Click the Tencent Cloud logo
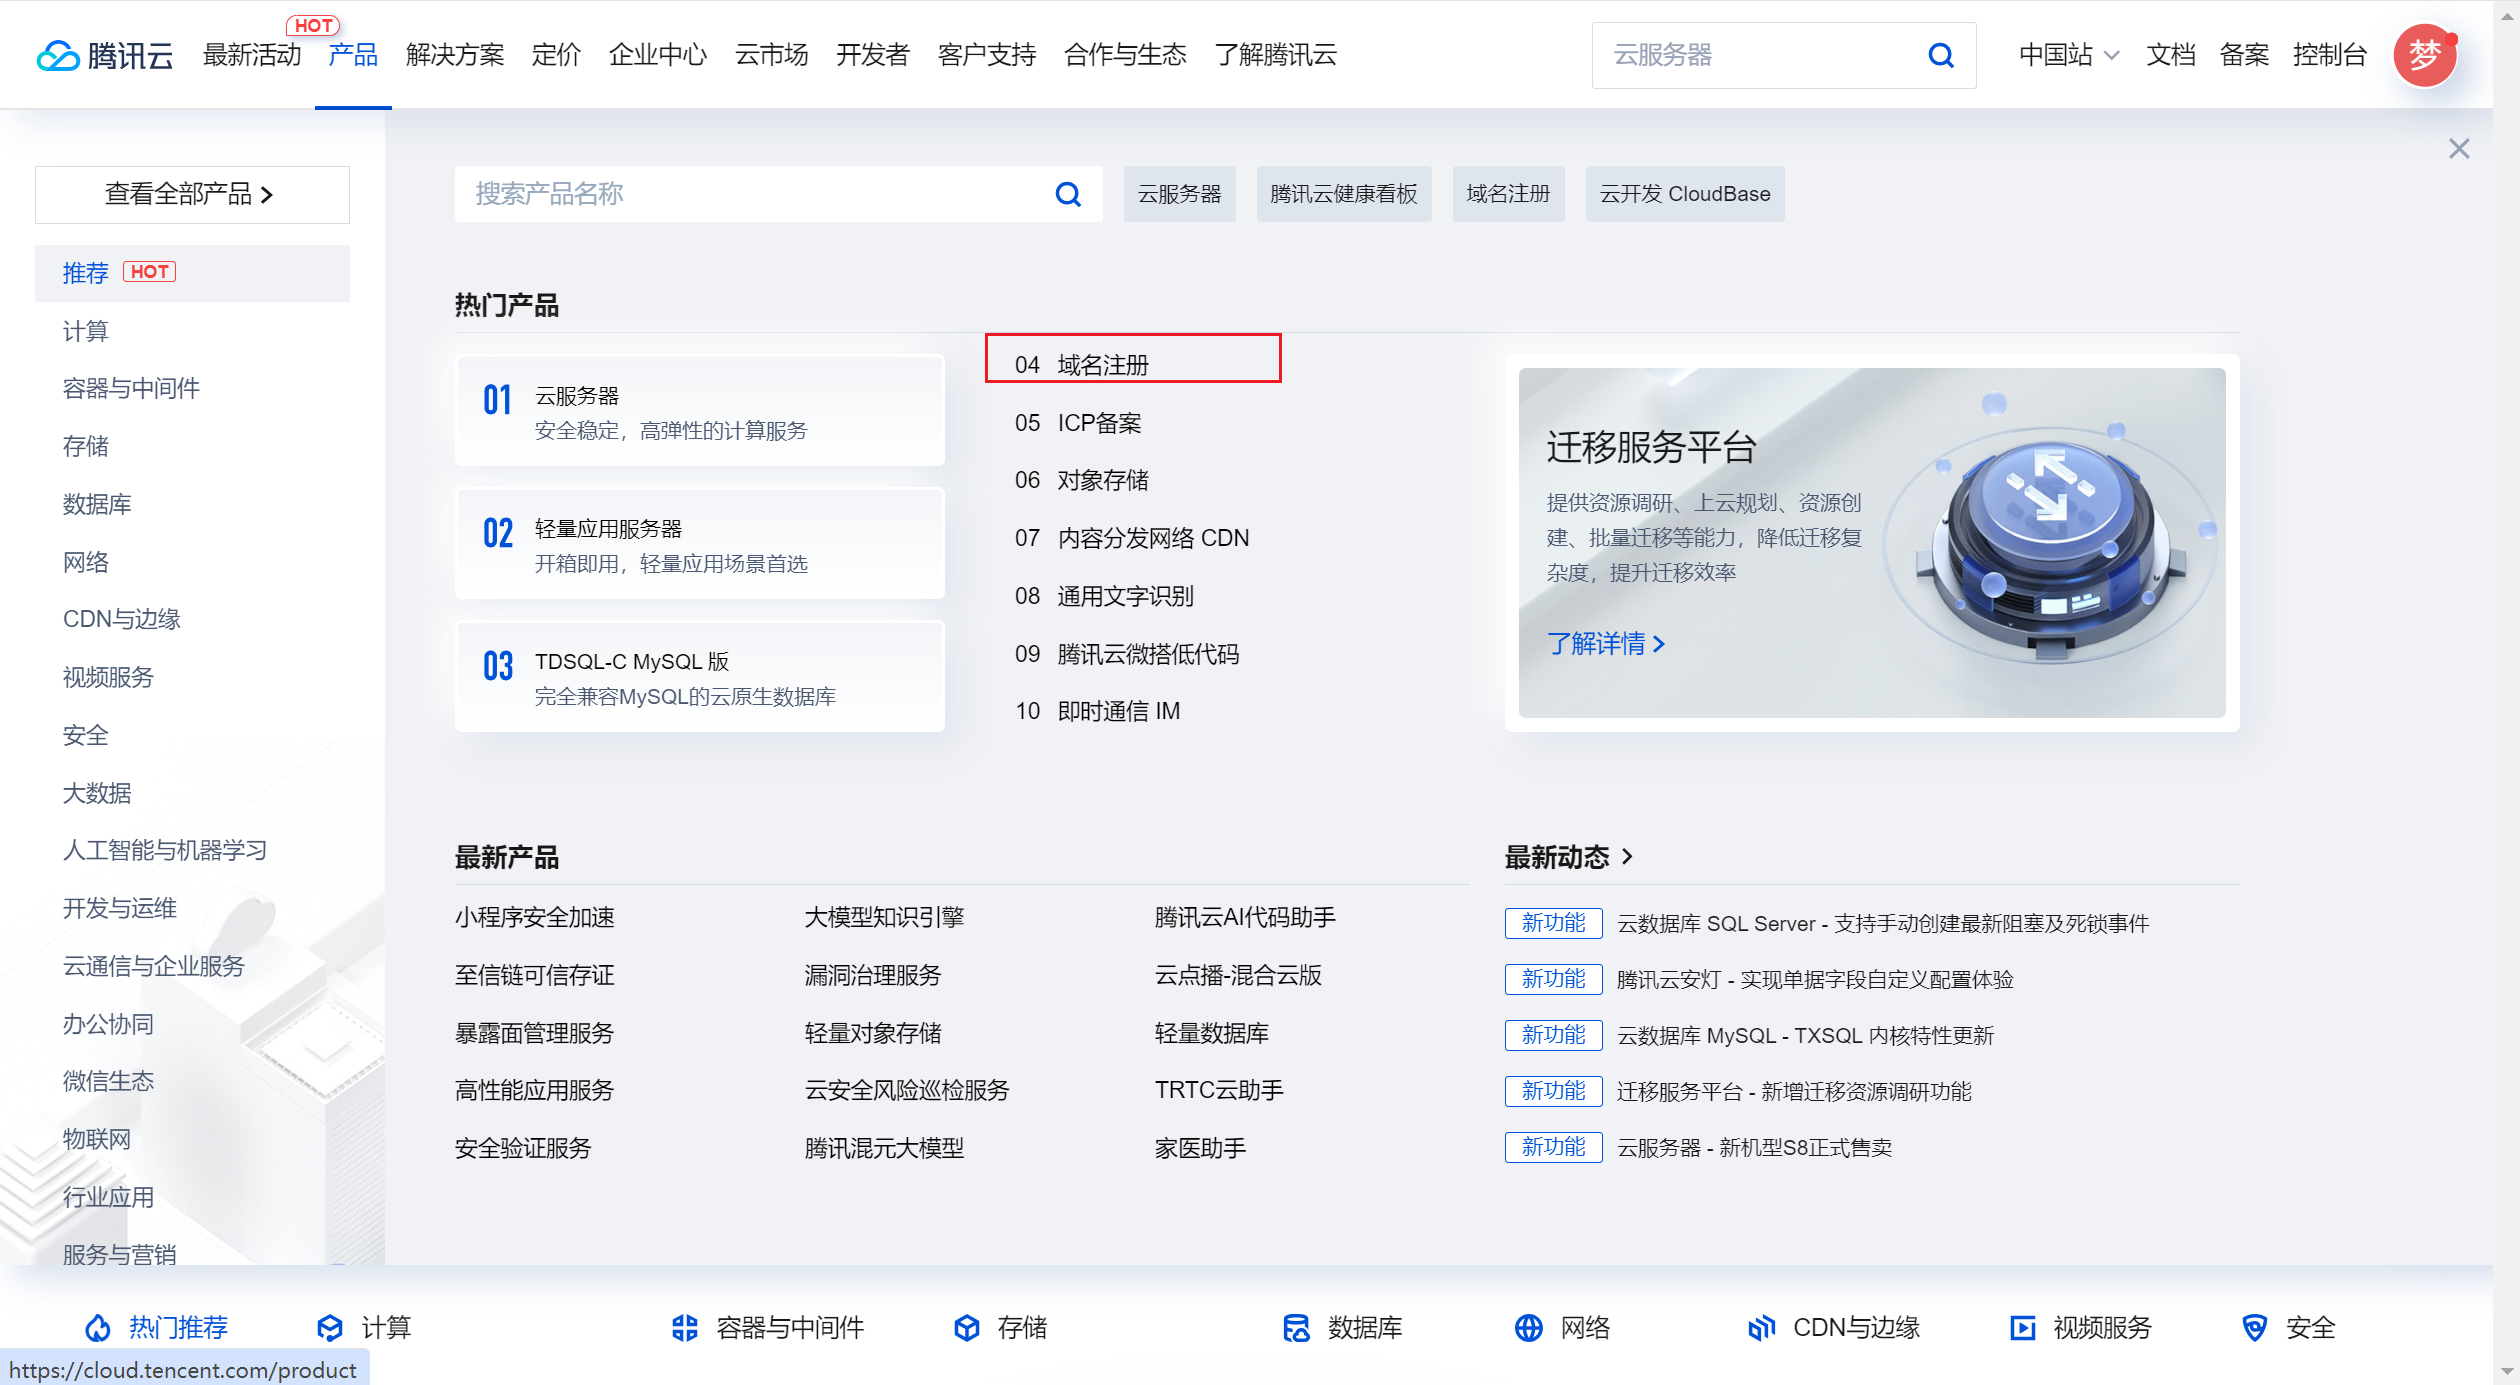The width and height of the screenshot is (2520, 1385). click(105, 55)
